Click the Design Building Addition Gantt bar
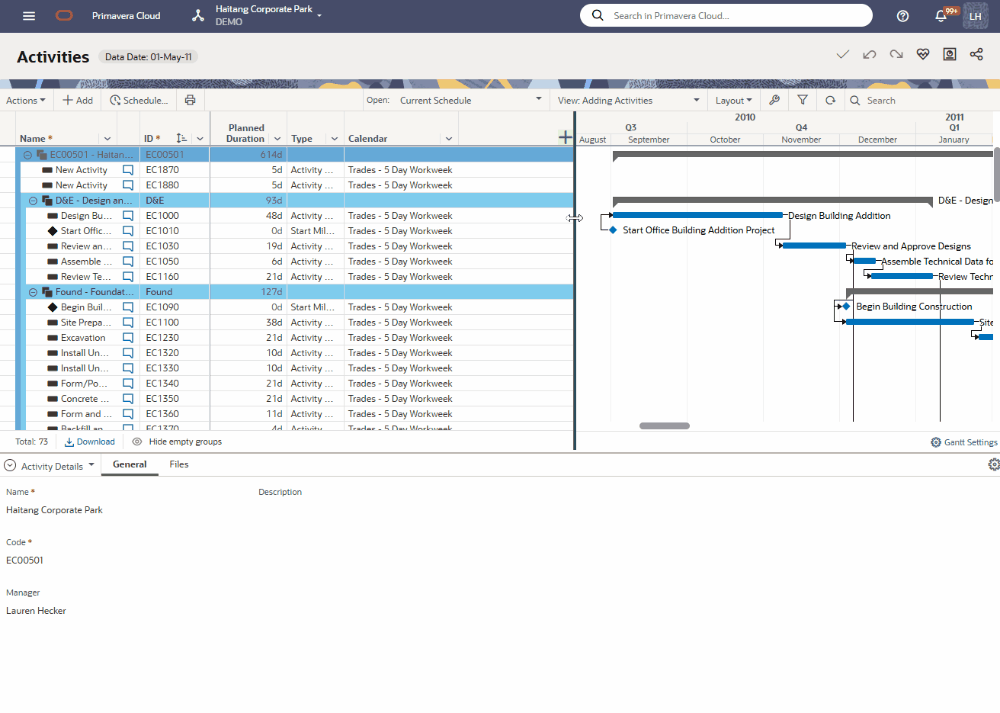The height and width of the screenshot is (713, 1000). 698,215
